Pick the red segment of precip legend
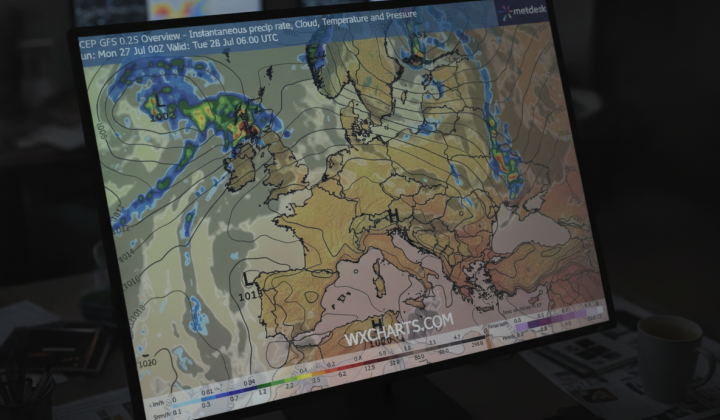Viewport: 720px width, 420px height. pos(351,365)
